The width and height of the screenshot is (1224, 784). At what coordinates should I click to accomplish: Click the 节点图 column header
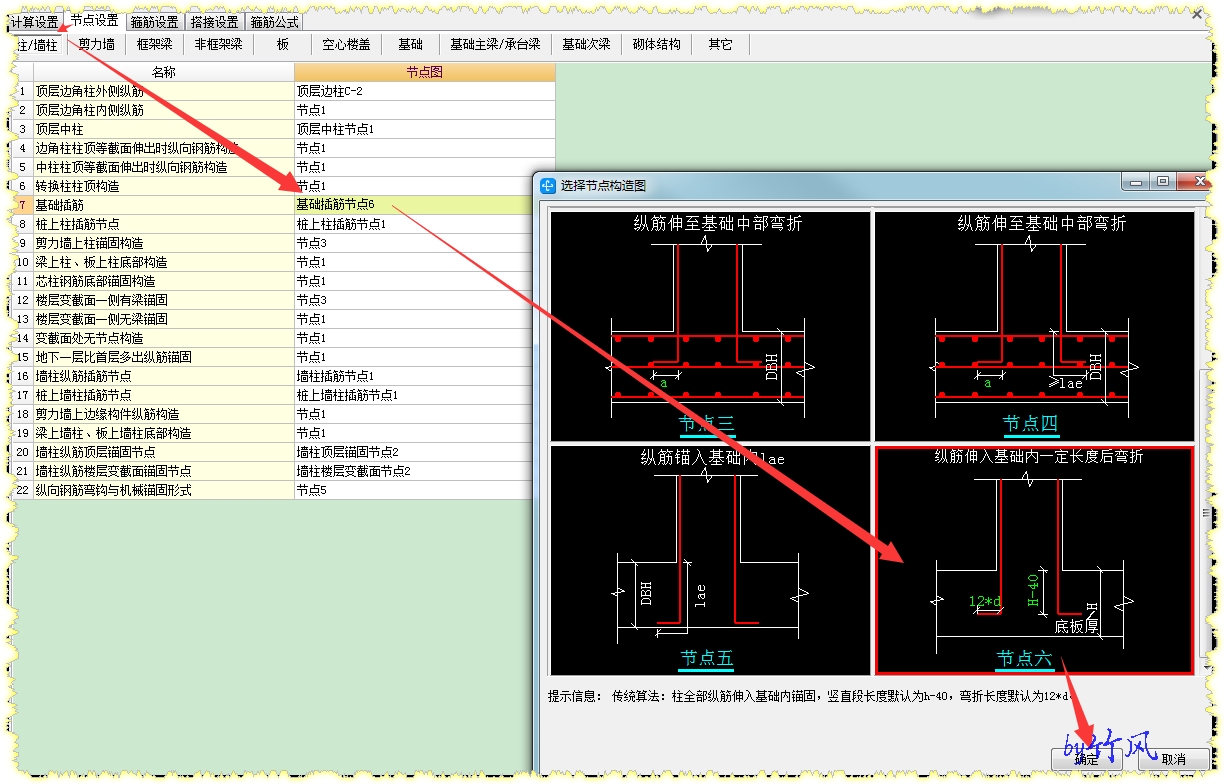click(425, 72)
